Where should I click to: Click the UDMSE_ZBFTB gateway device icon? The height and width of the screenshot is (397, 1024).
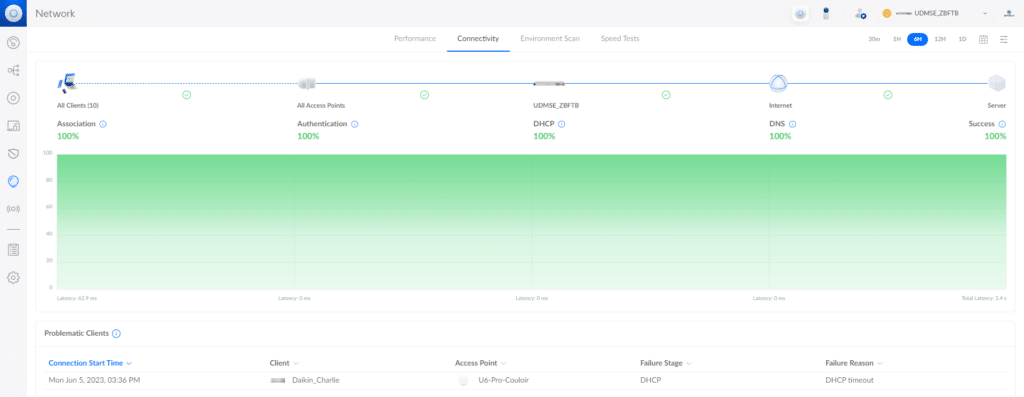pyautogui.click(x=549, y=84)
